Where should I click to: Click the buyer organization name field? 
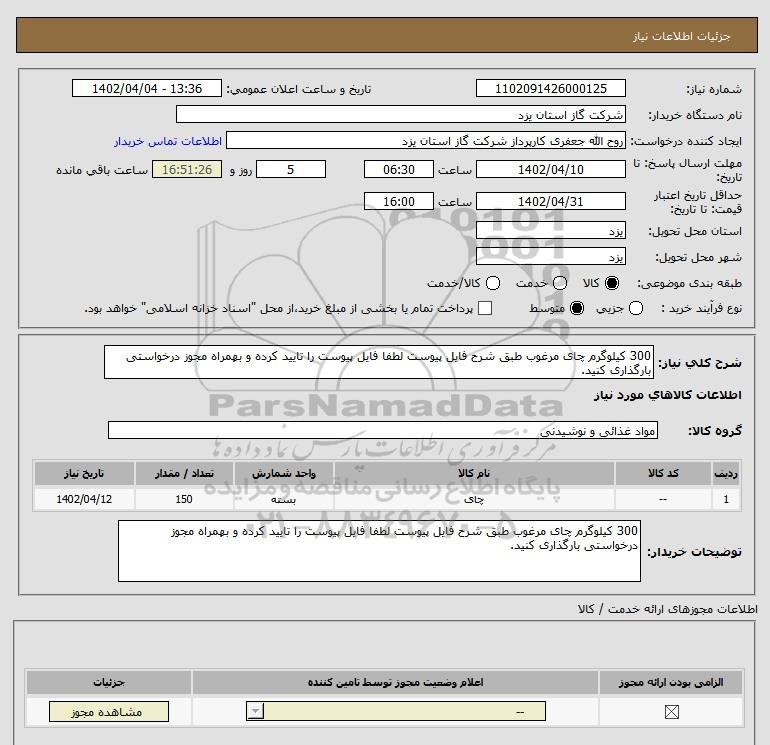401,114
